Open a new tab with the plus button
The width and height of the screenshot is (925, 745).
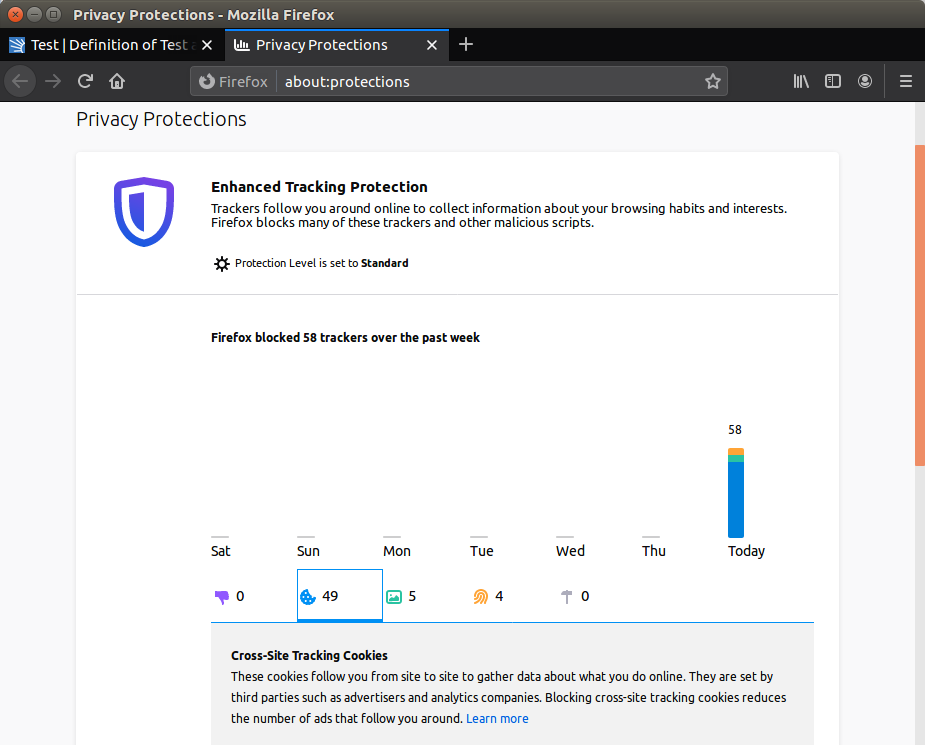(x=466, y=44)
